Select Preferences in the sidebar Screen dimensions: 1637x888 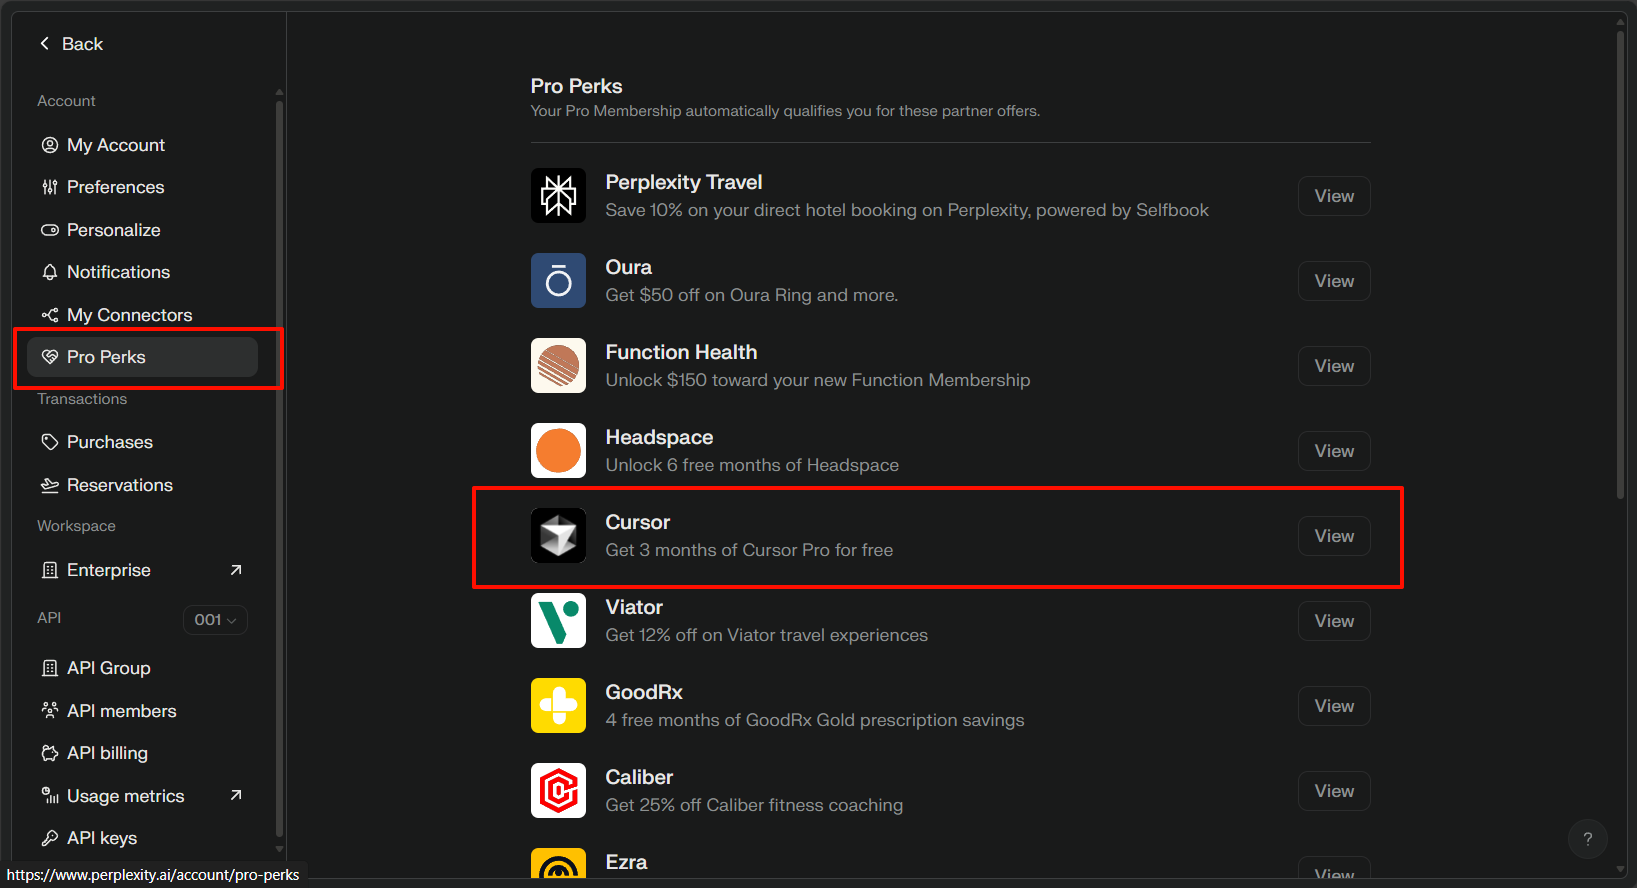pyautogui.click(x=115, y=187)
